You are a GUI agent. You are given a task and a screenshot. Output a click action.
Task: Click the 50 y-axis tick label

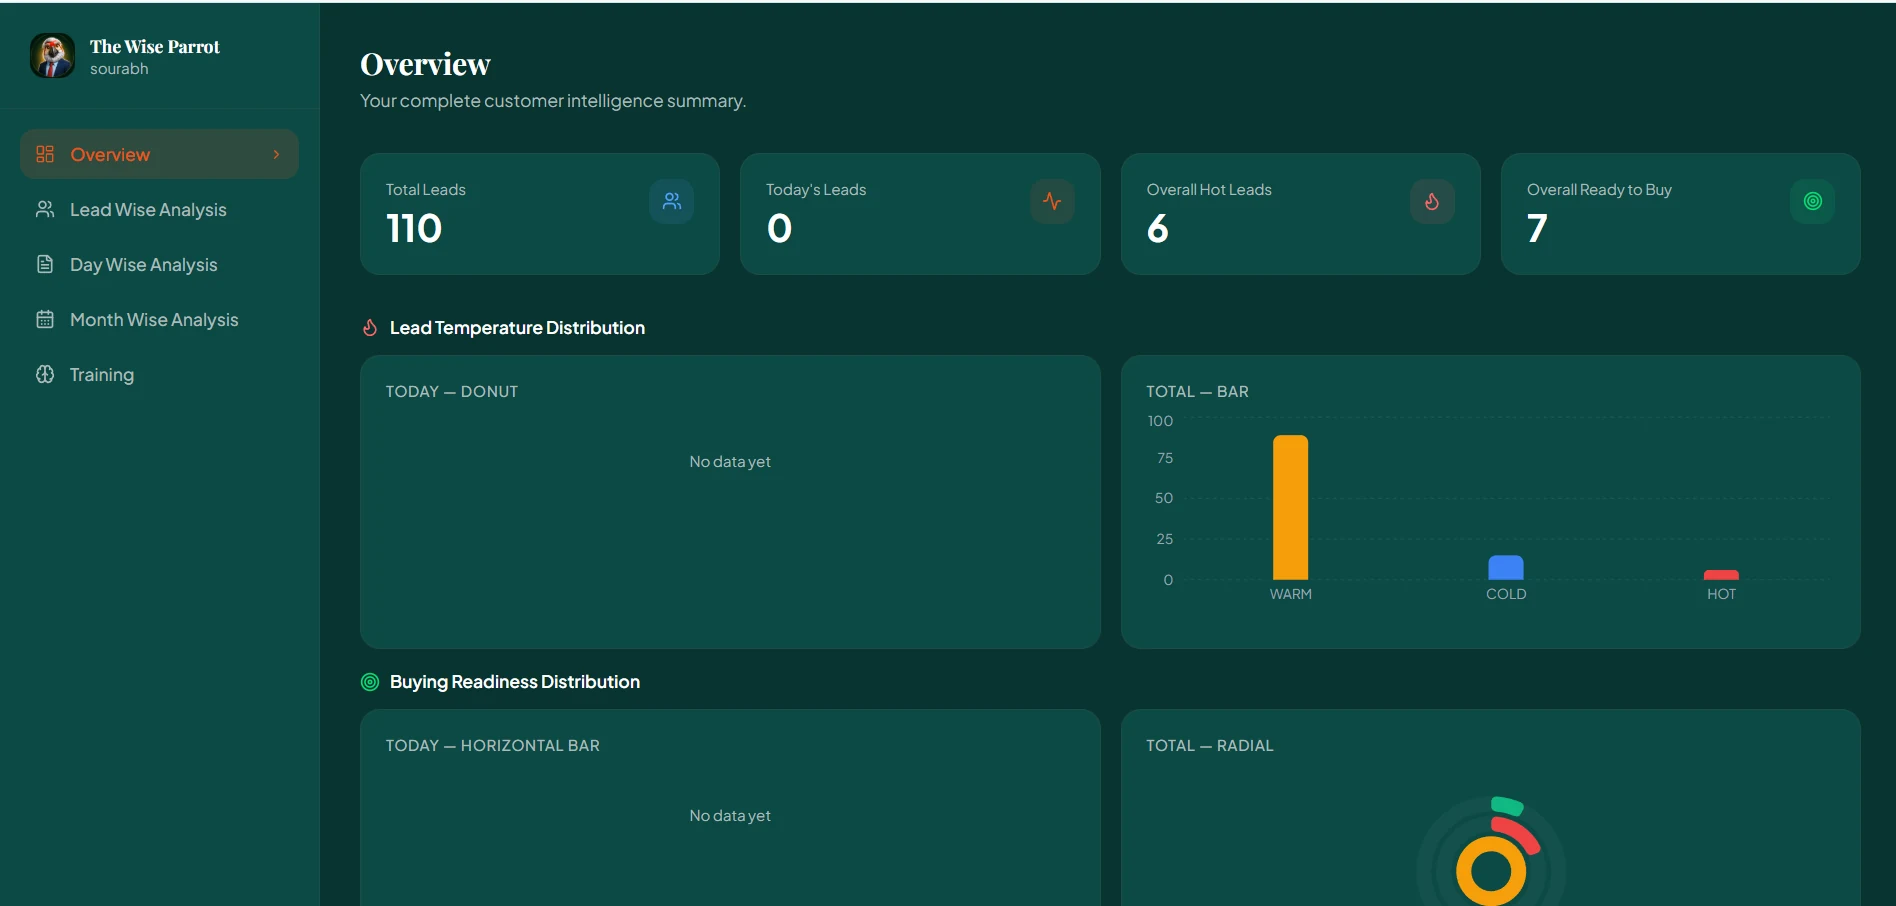point(1164,498)
